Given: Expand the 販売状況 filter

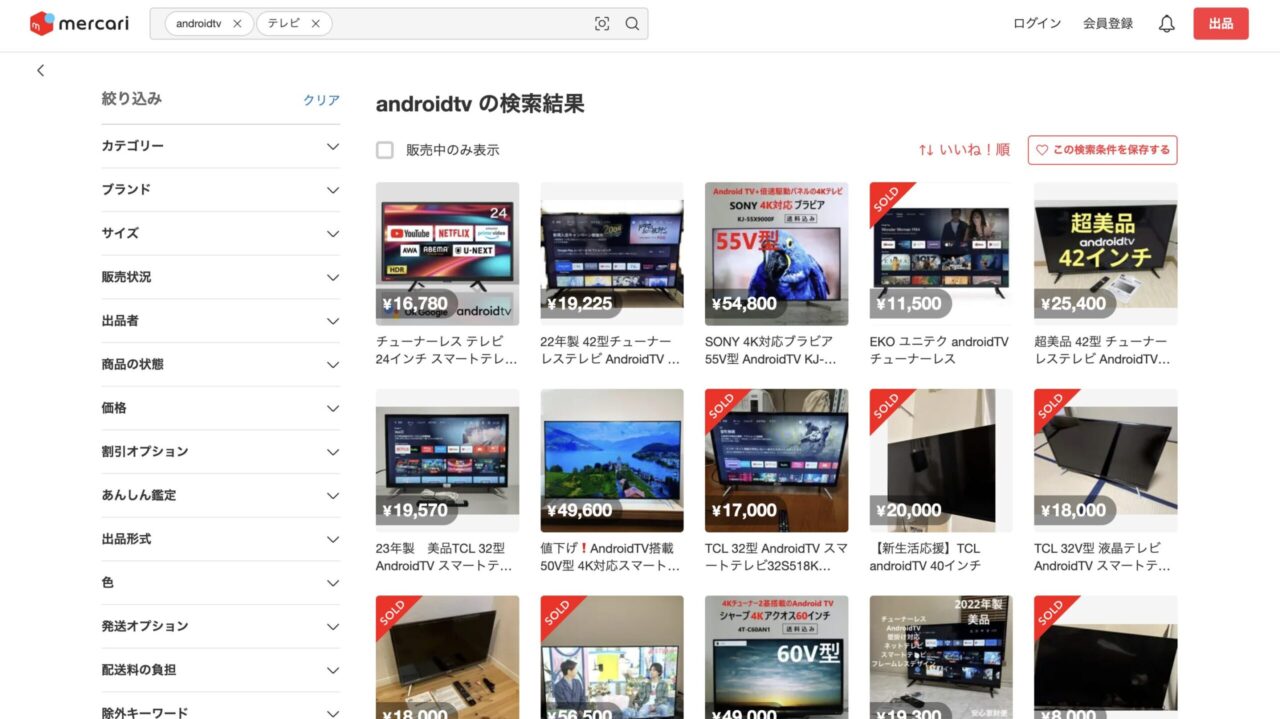Looking at the screenshot, I should point(221,277).
